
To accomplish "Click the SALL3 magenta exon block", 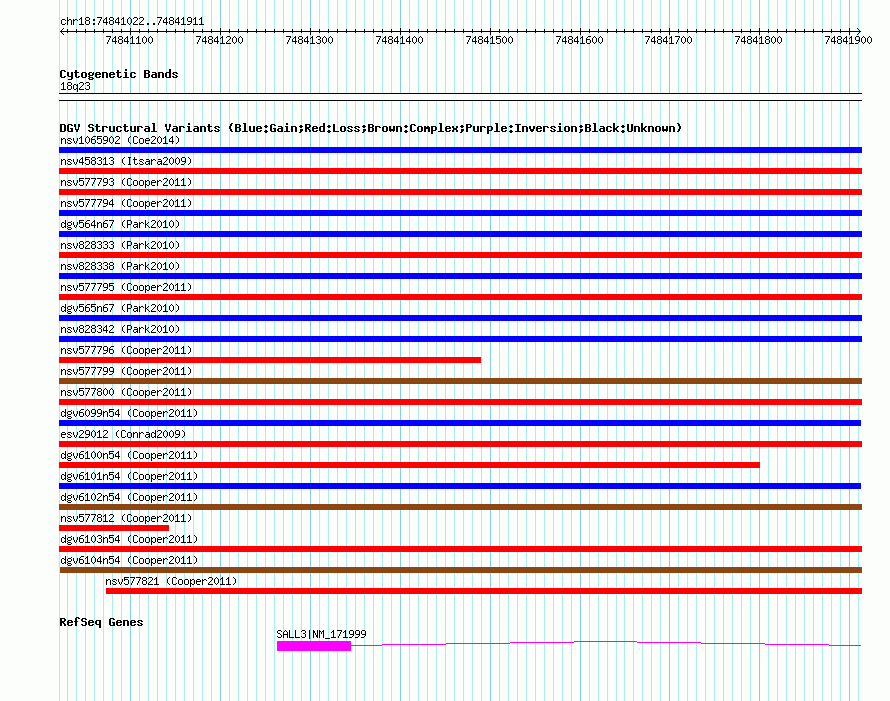I will (314, 646).
